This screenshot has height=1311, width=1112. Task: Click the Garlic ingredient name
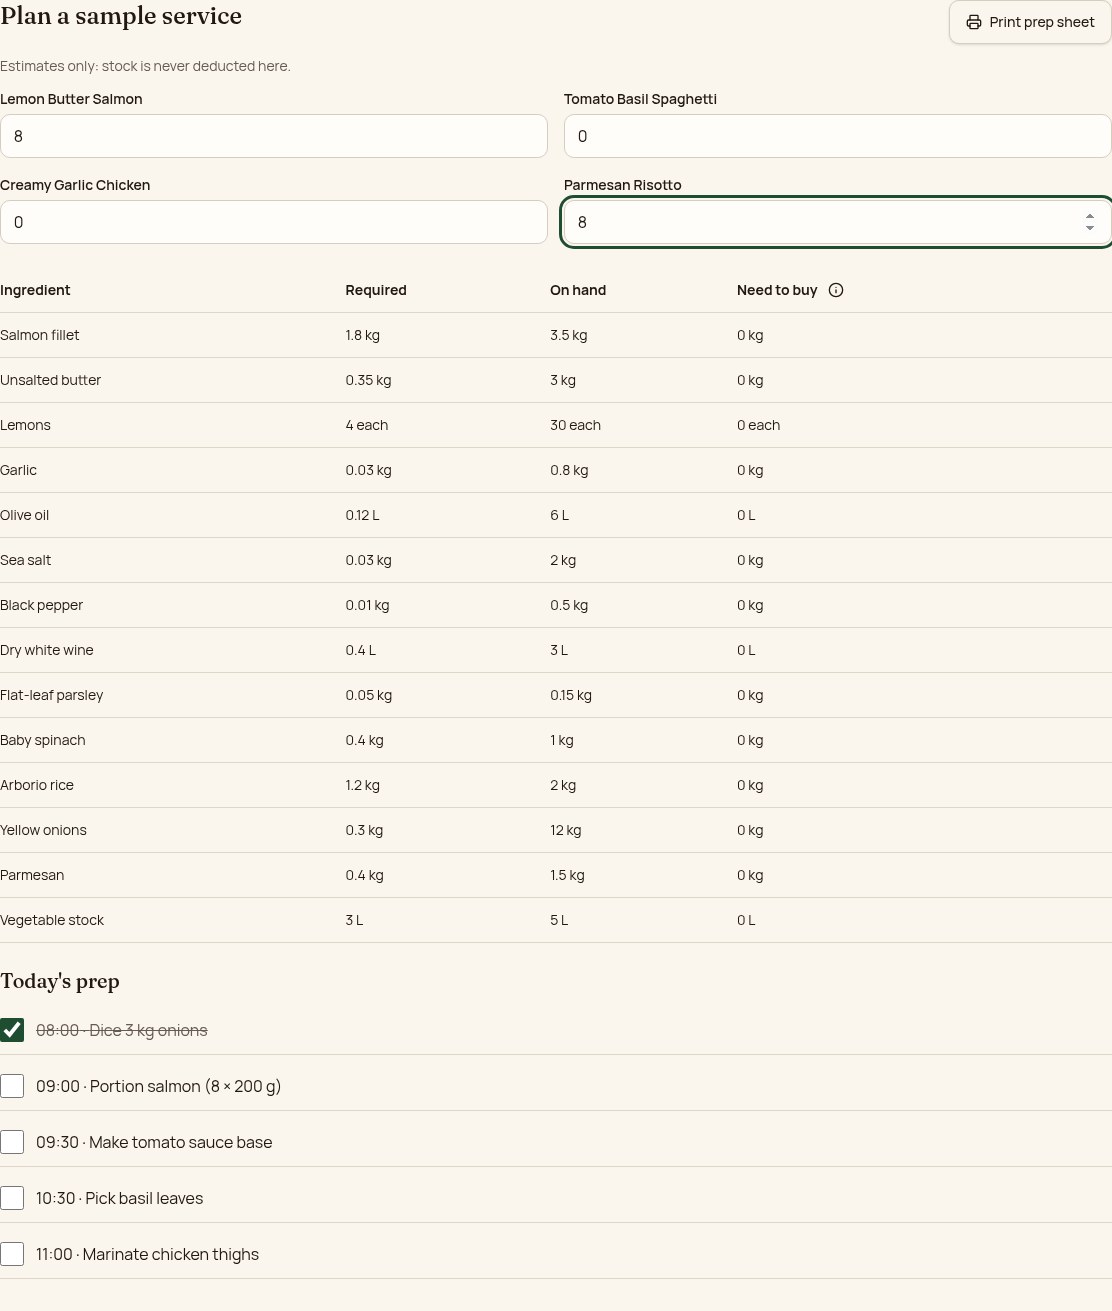click(x=18, y=470)
